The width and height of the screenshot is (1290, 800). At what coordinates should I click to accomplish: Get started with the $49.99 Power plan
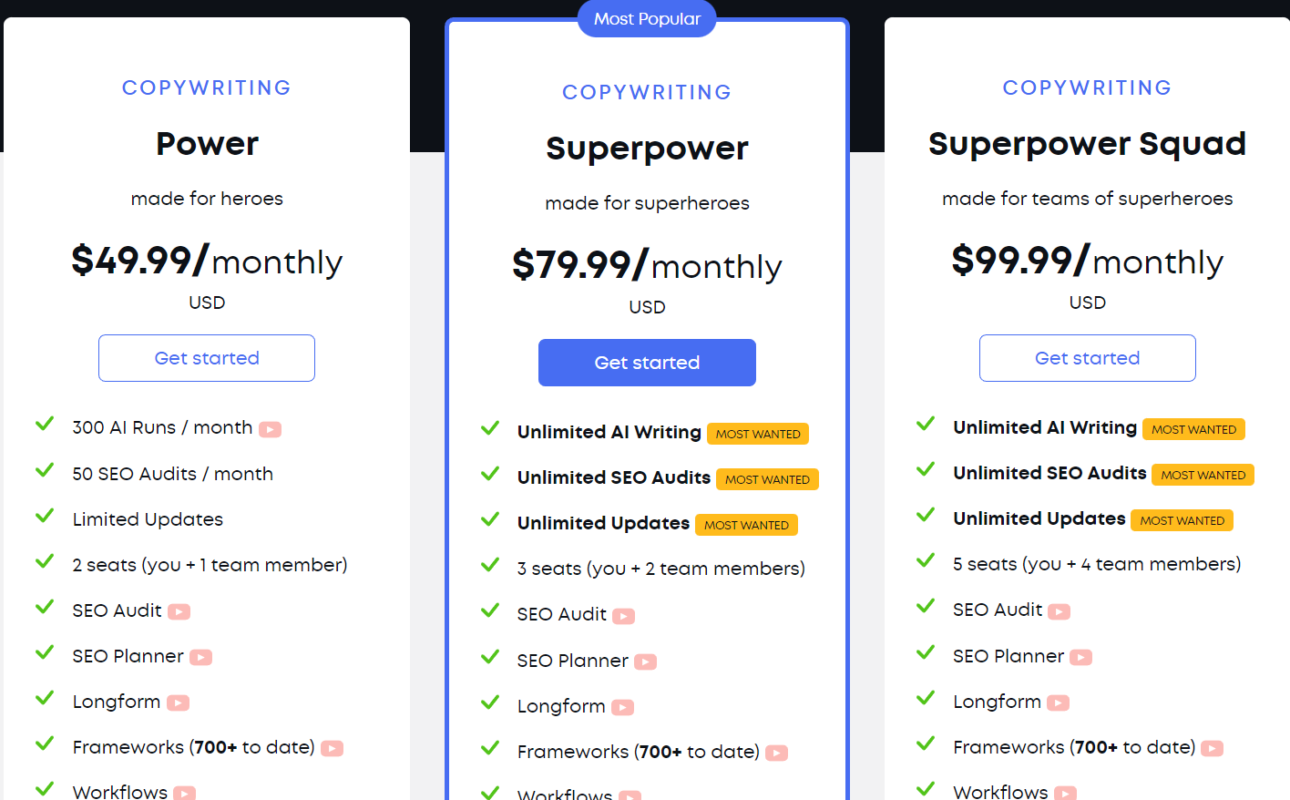207,358
